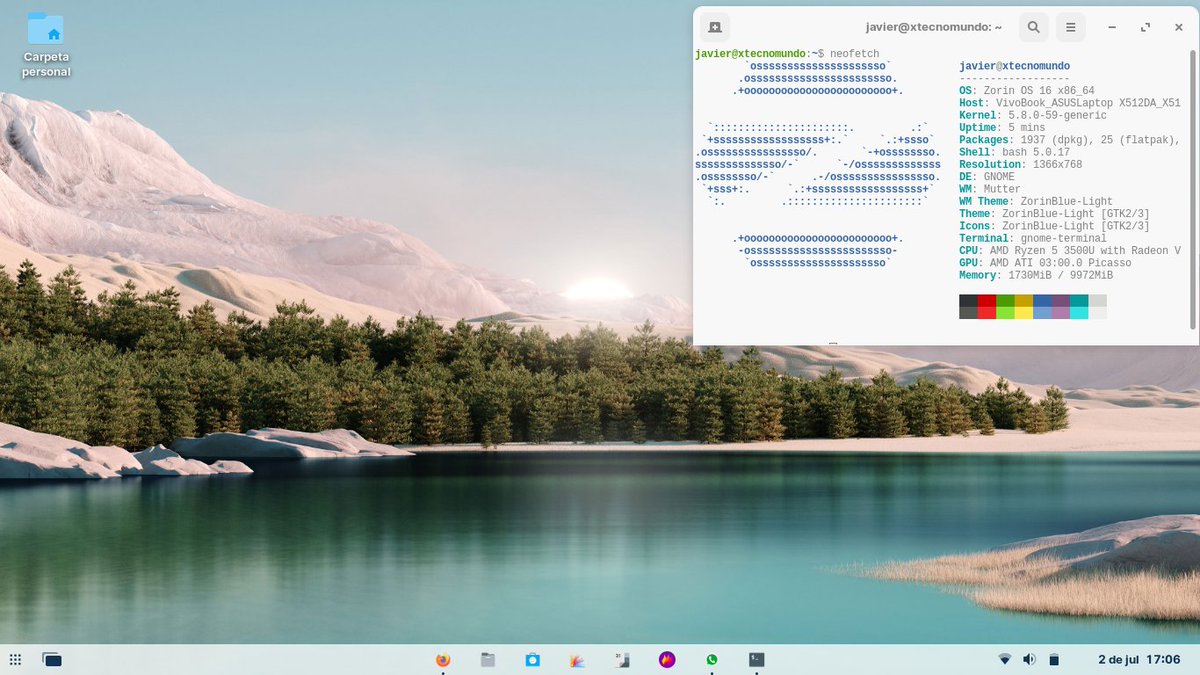Image resolution: width=1200 pixels, height=675 pixels.
Task: Click the Uptime: 5 mins line
Action: 1002,127
